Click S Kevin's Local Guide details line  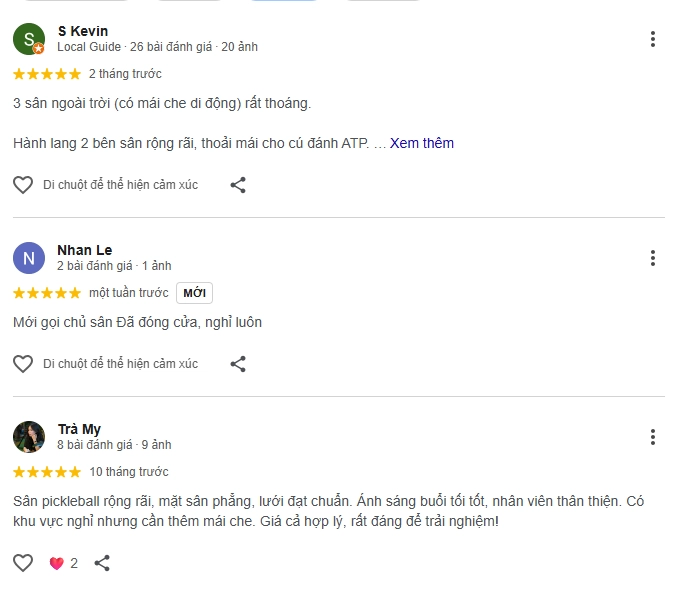[x=157, y=47]
